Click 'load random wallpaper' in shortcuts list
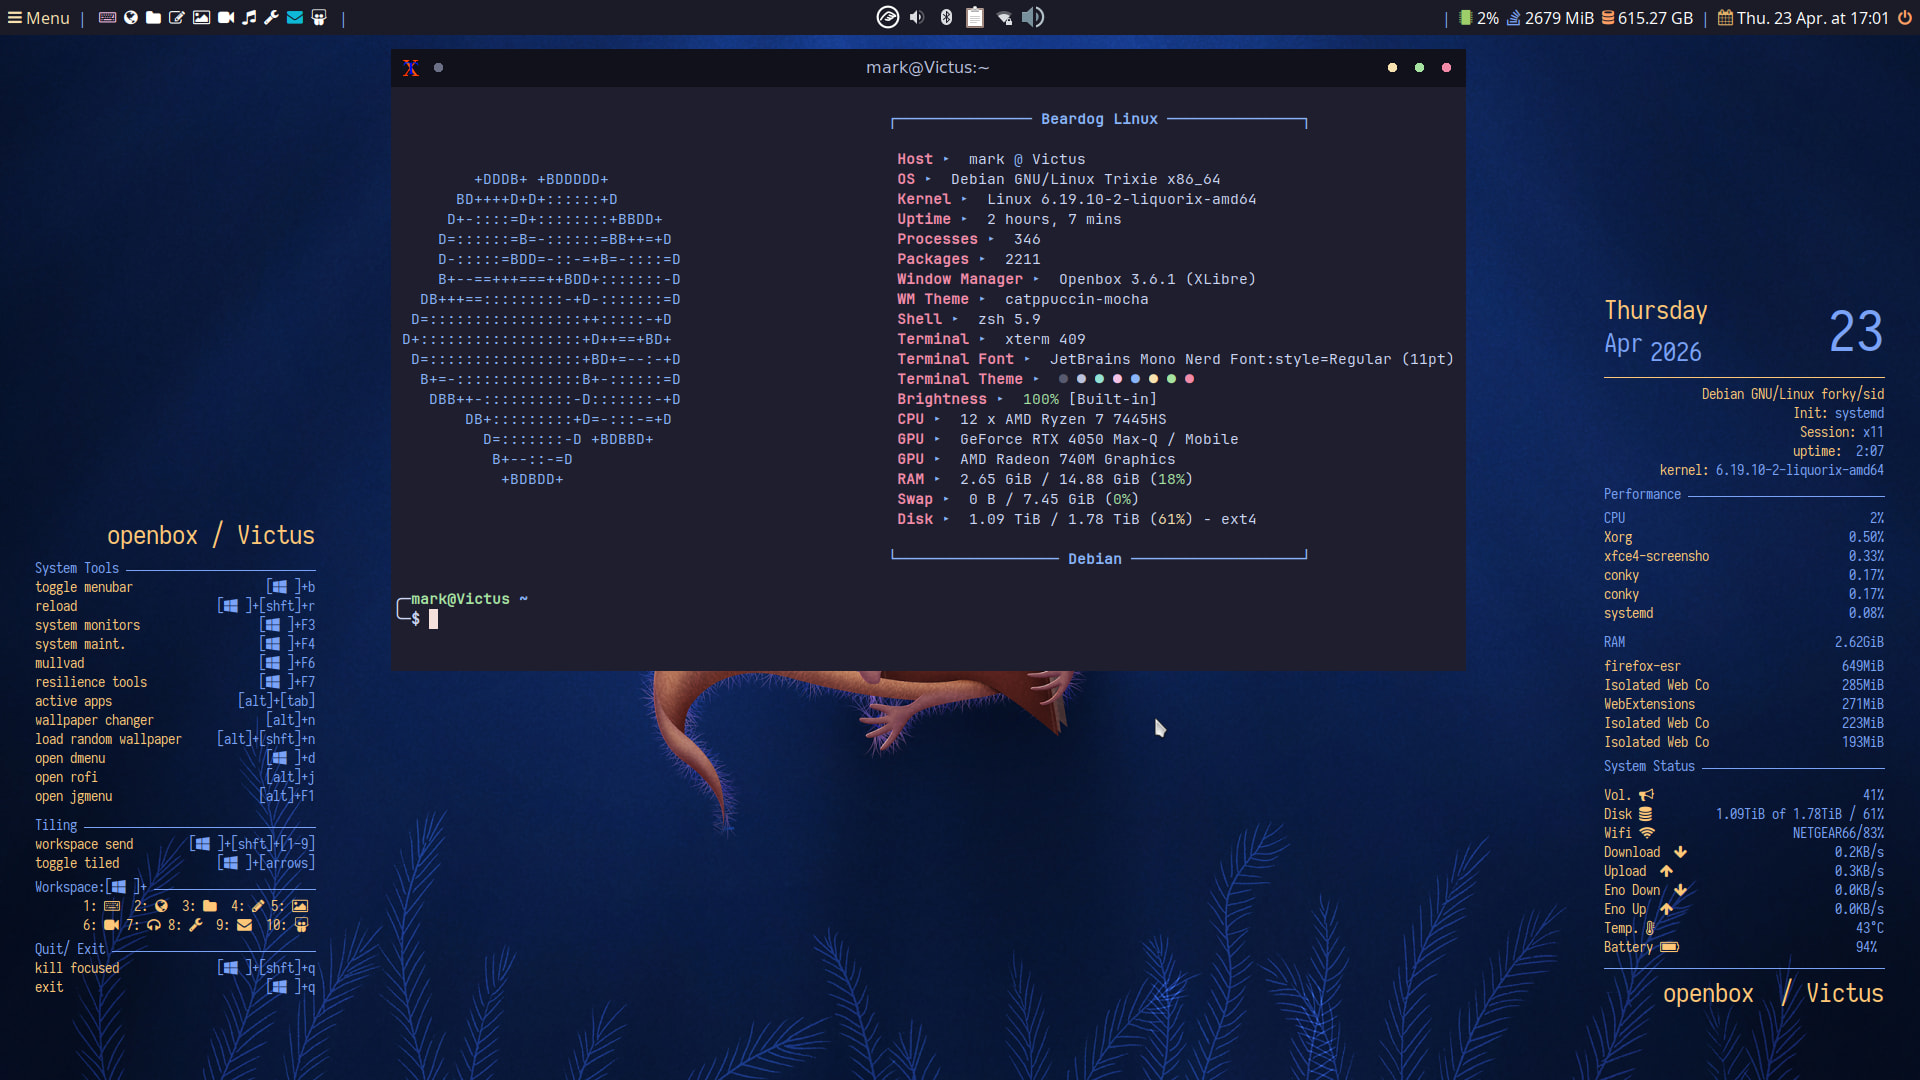This screenshot has width=1920, height=1080. coord(108,739)
